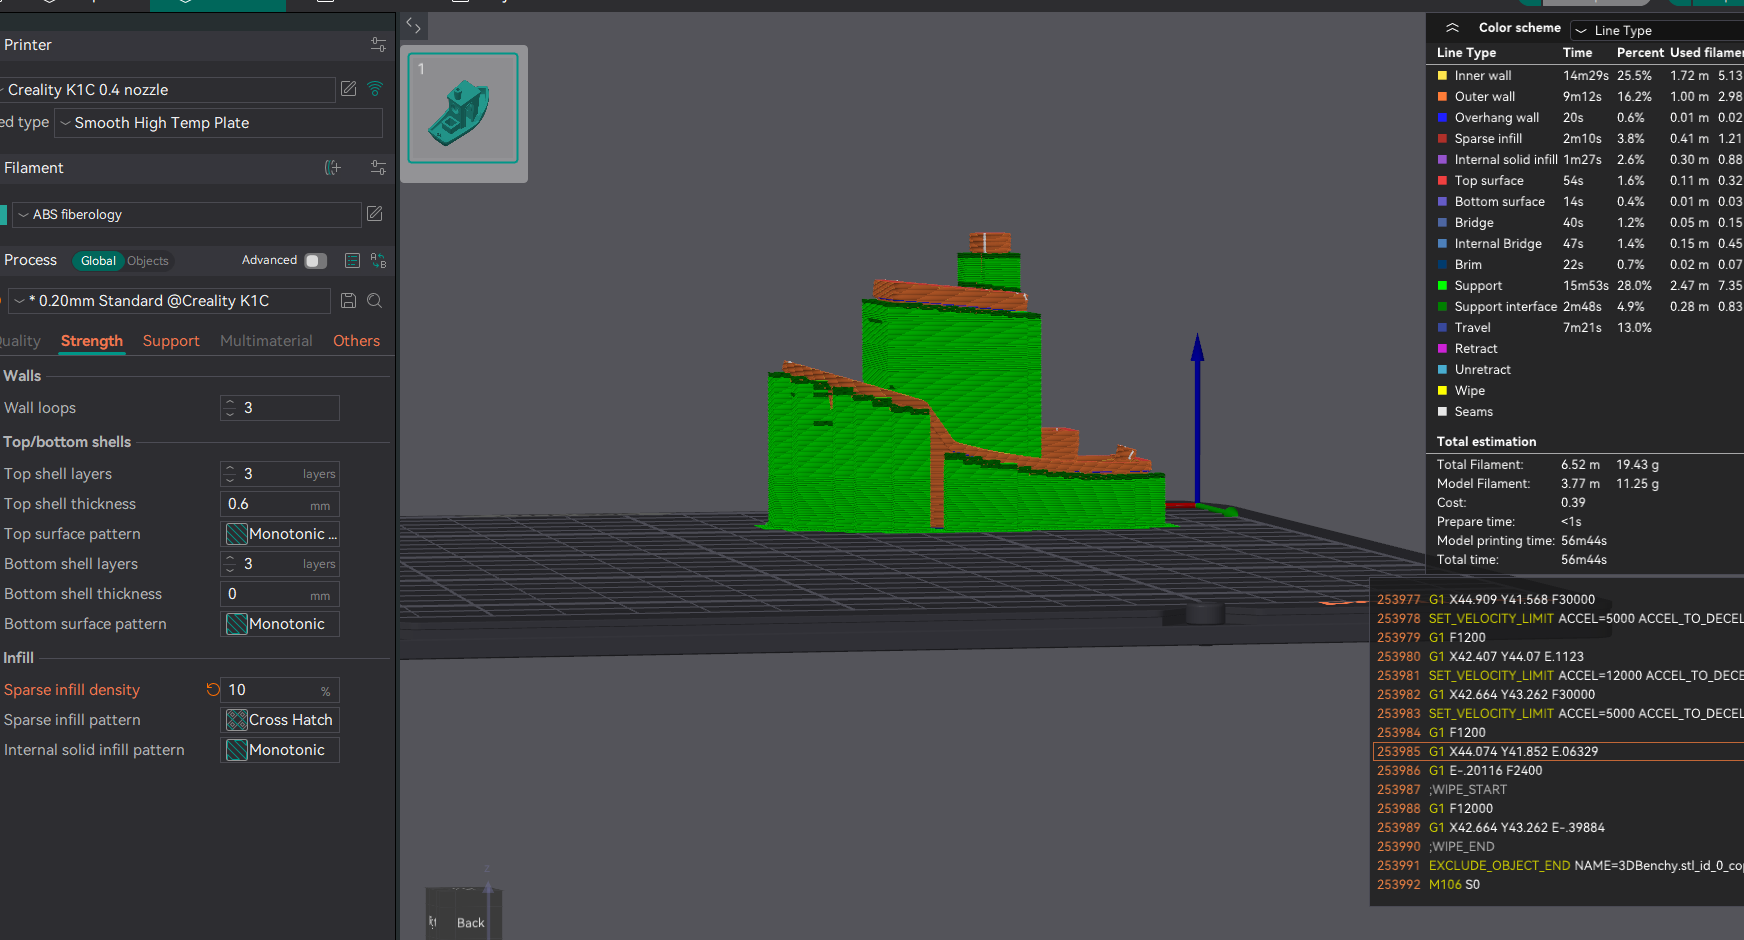Toggle Brim lines visibility

coord(1442,265)
